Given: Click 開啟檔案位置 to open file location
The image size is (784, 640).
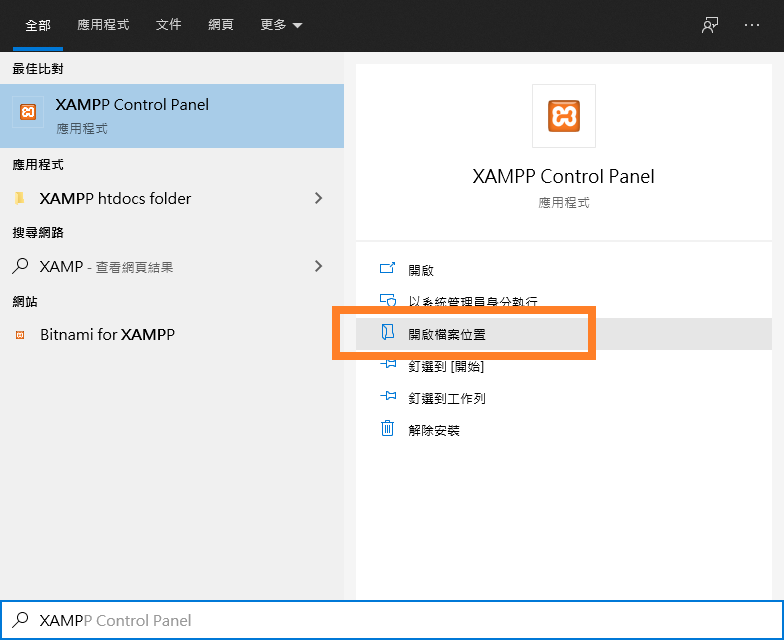Looking at the screenshot, I should tap(564, 334).
